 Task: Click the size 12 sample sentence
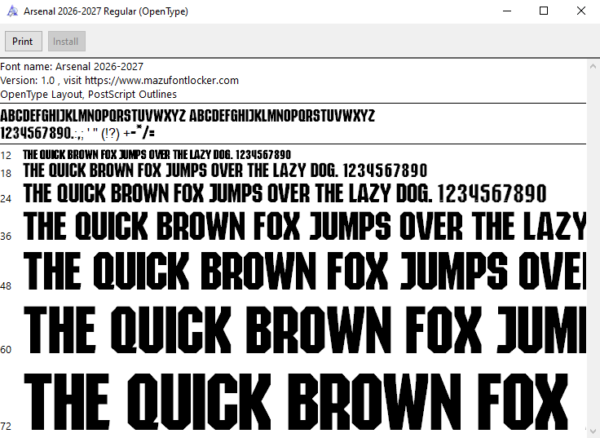[x=157, y=155]
